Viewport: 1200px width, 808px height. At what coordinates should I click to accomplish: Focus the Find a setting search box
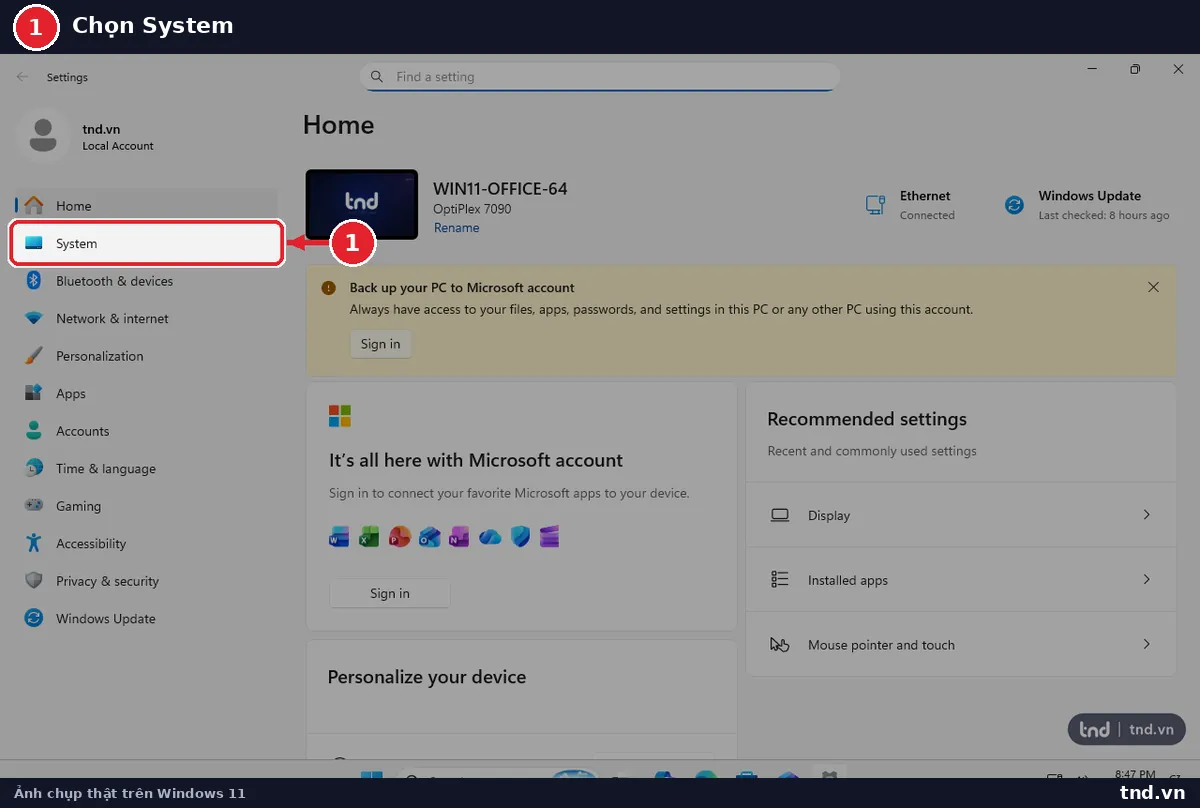point(599,77)
